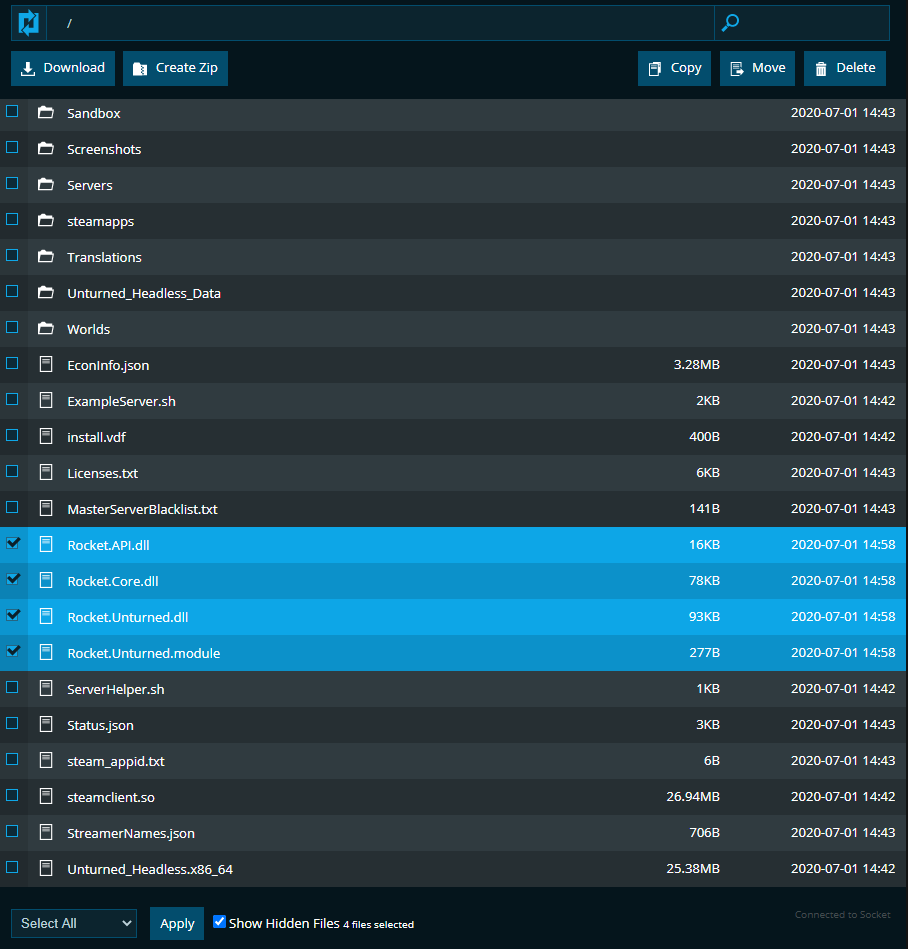
Task: Click the Delete button
Action: tap(845, 68)
